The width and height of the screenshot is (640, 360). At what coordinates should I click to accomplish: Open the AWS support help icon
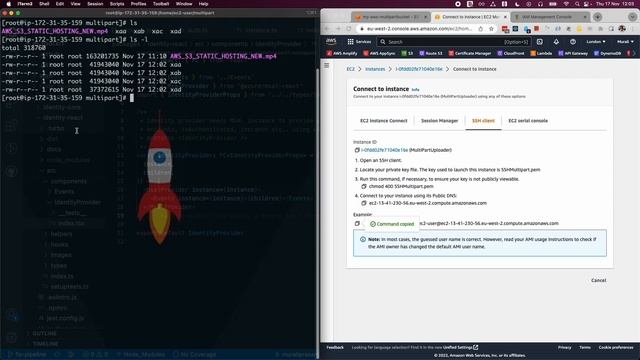tap(573, 42)
